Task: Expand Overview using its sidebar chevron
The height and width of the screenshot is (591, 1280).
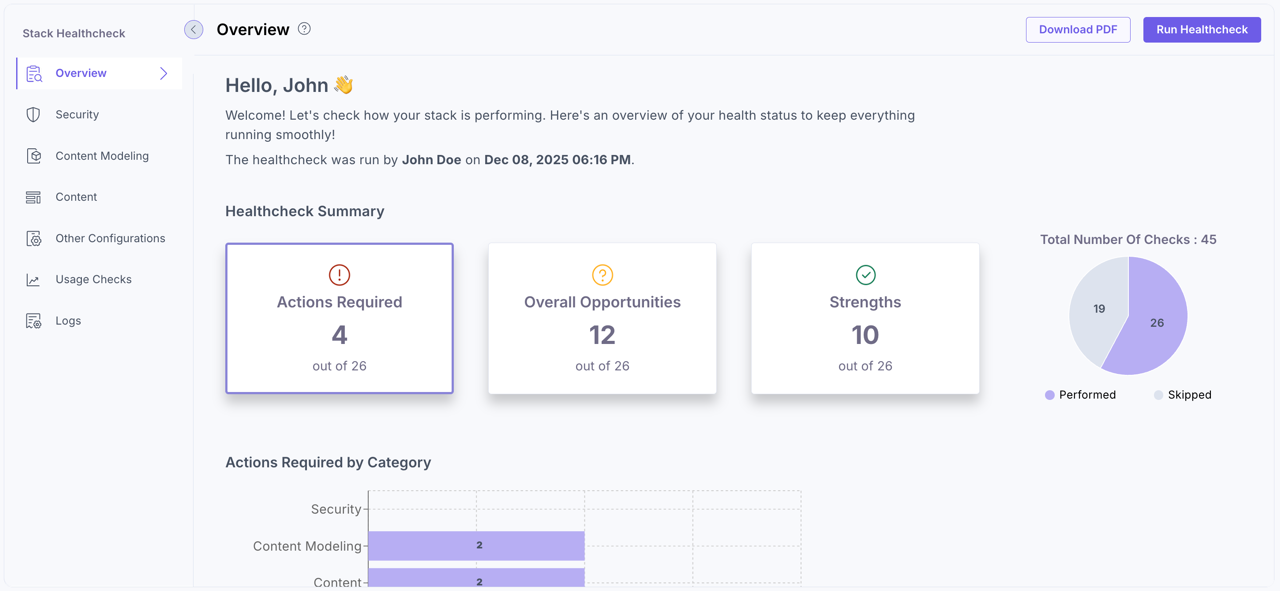Action: [x=164, y=72]
